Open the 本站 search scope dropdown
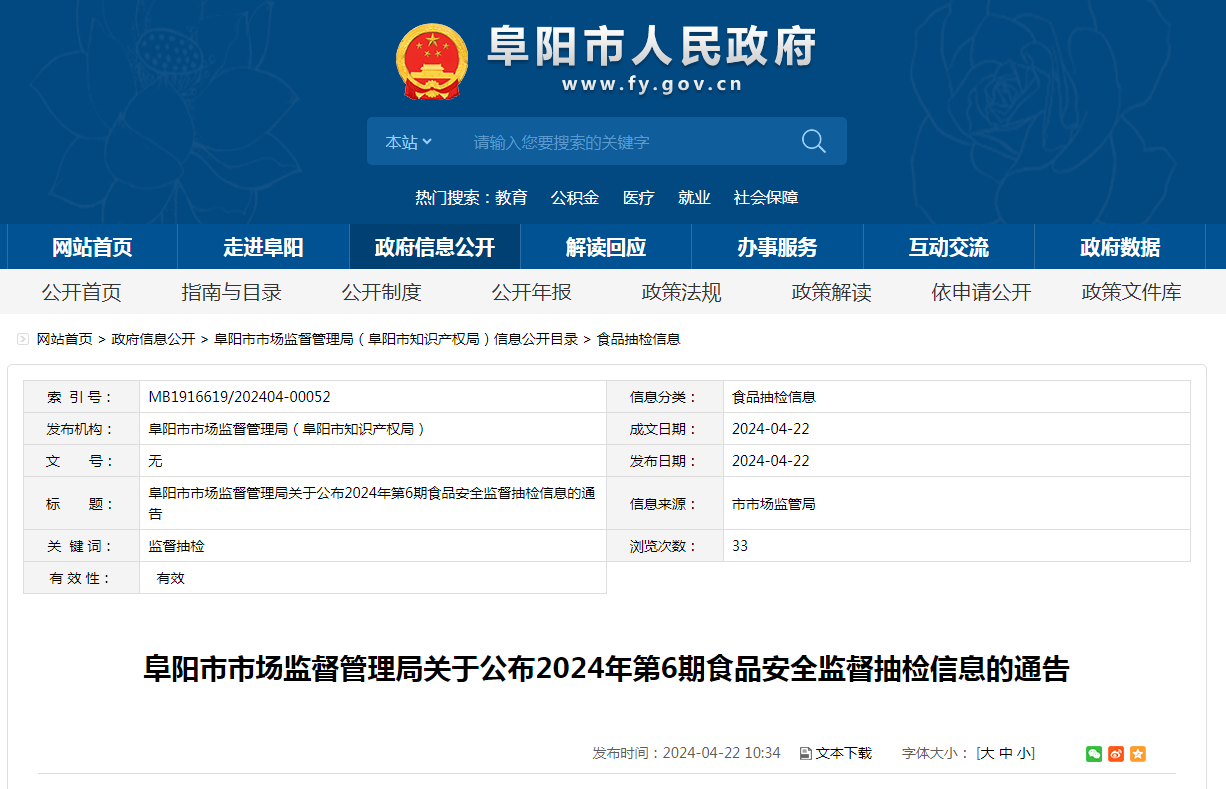The height and width of the screenshot is (789, 1226). tap(409, 142)
